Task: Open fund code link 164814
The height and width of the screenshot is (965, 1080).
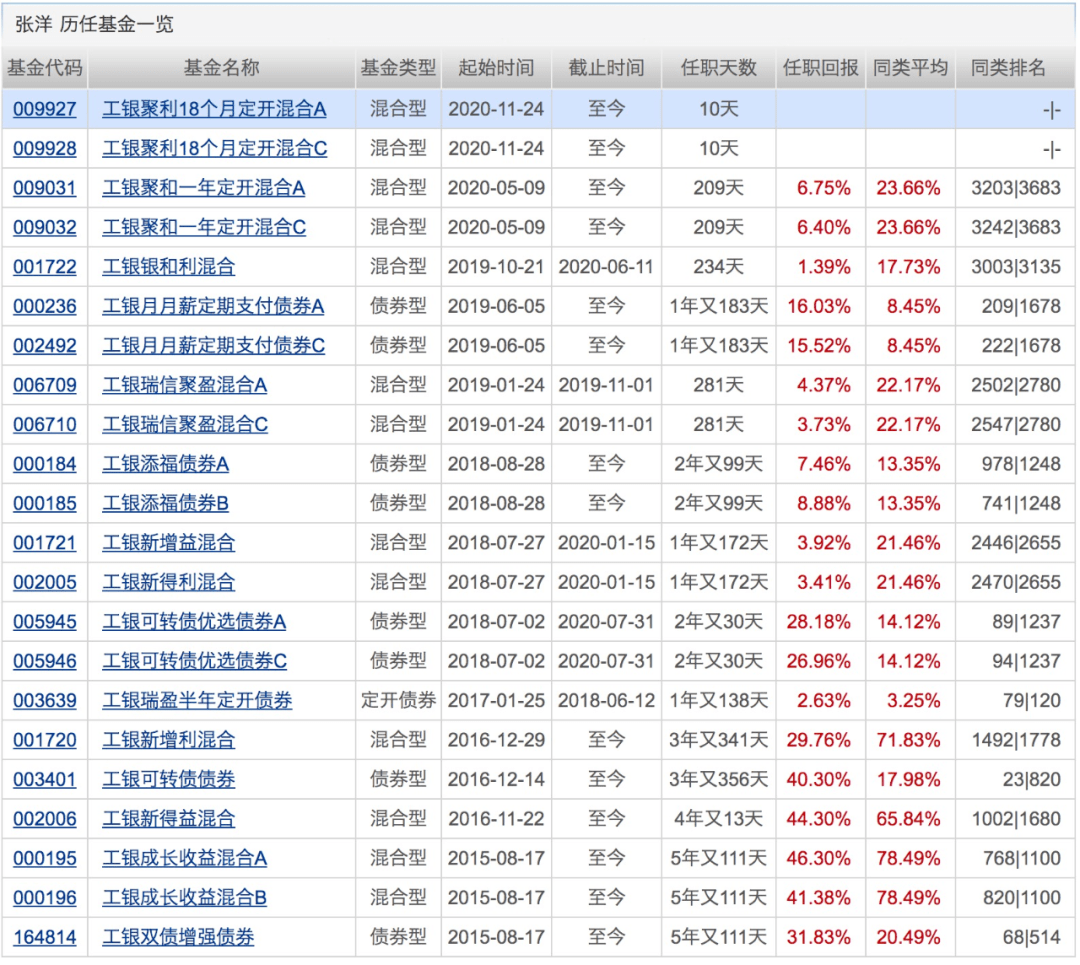Action: (x=45, y=937)
